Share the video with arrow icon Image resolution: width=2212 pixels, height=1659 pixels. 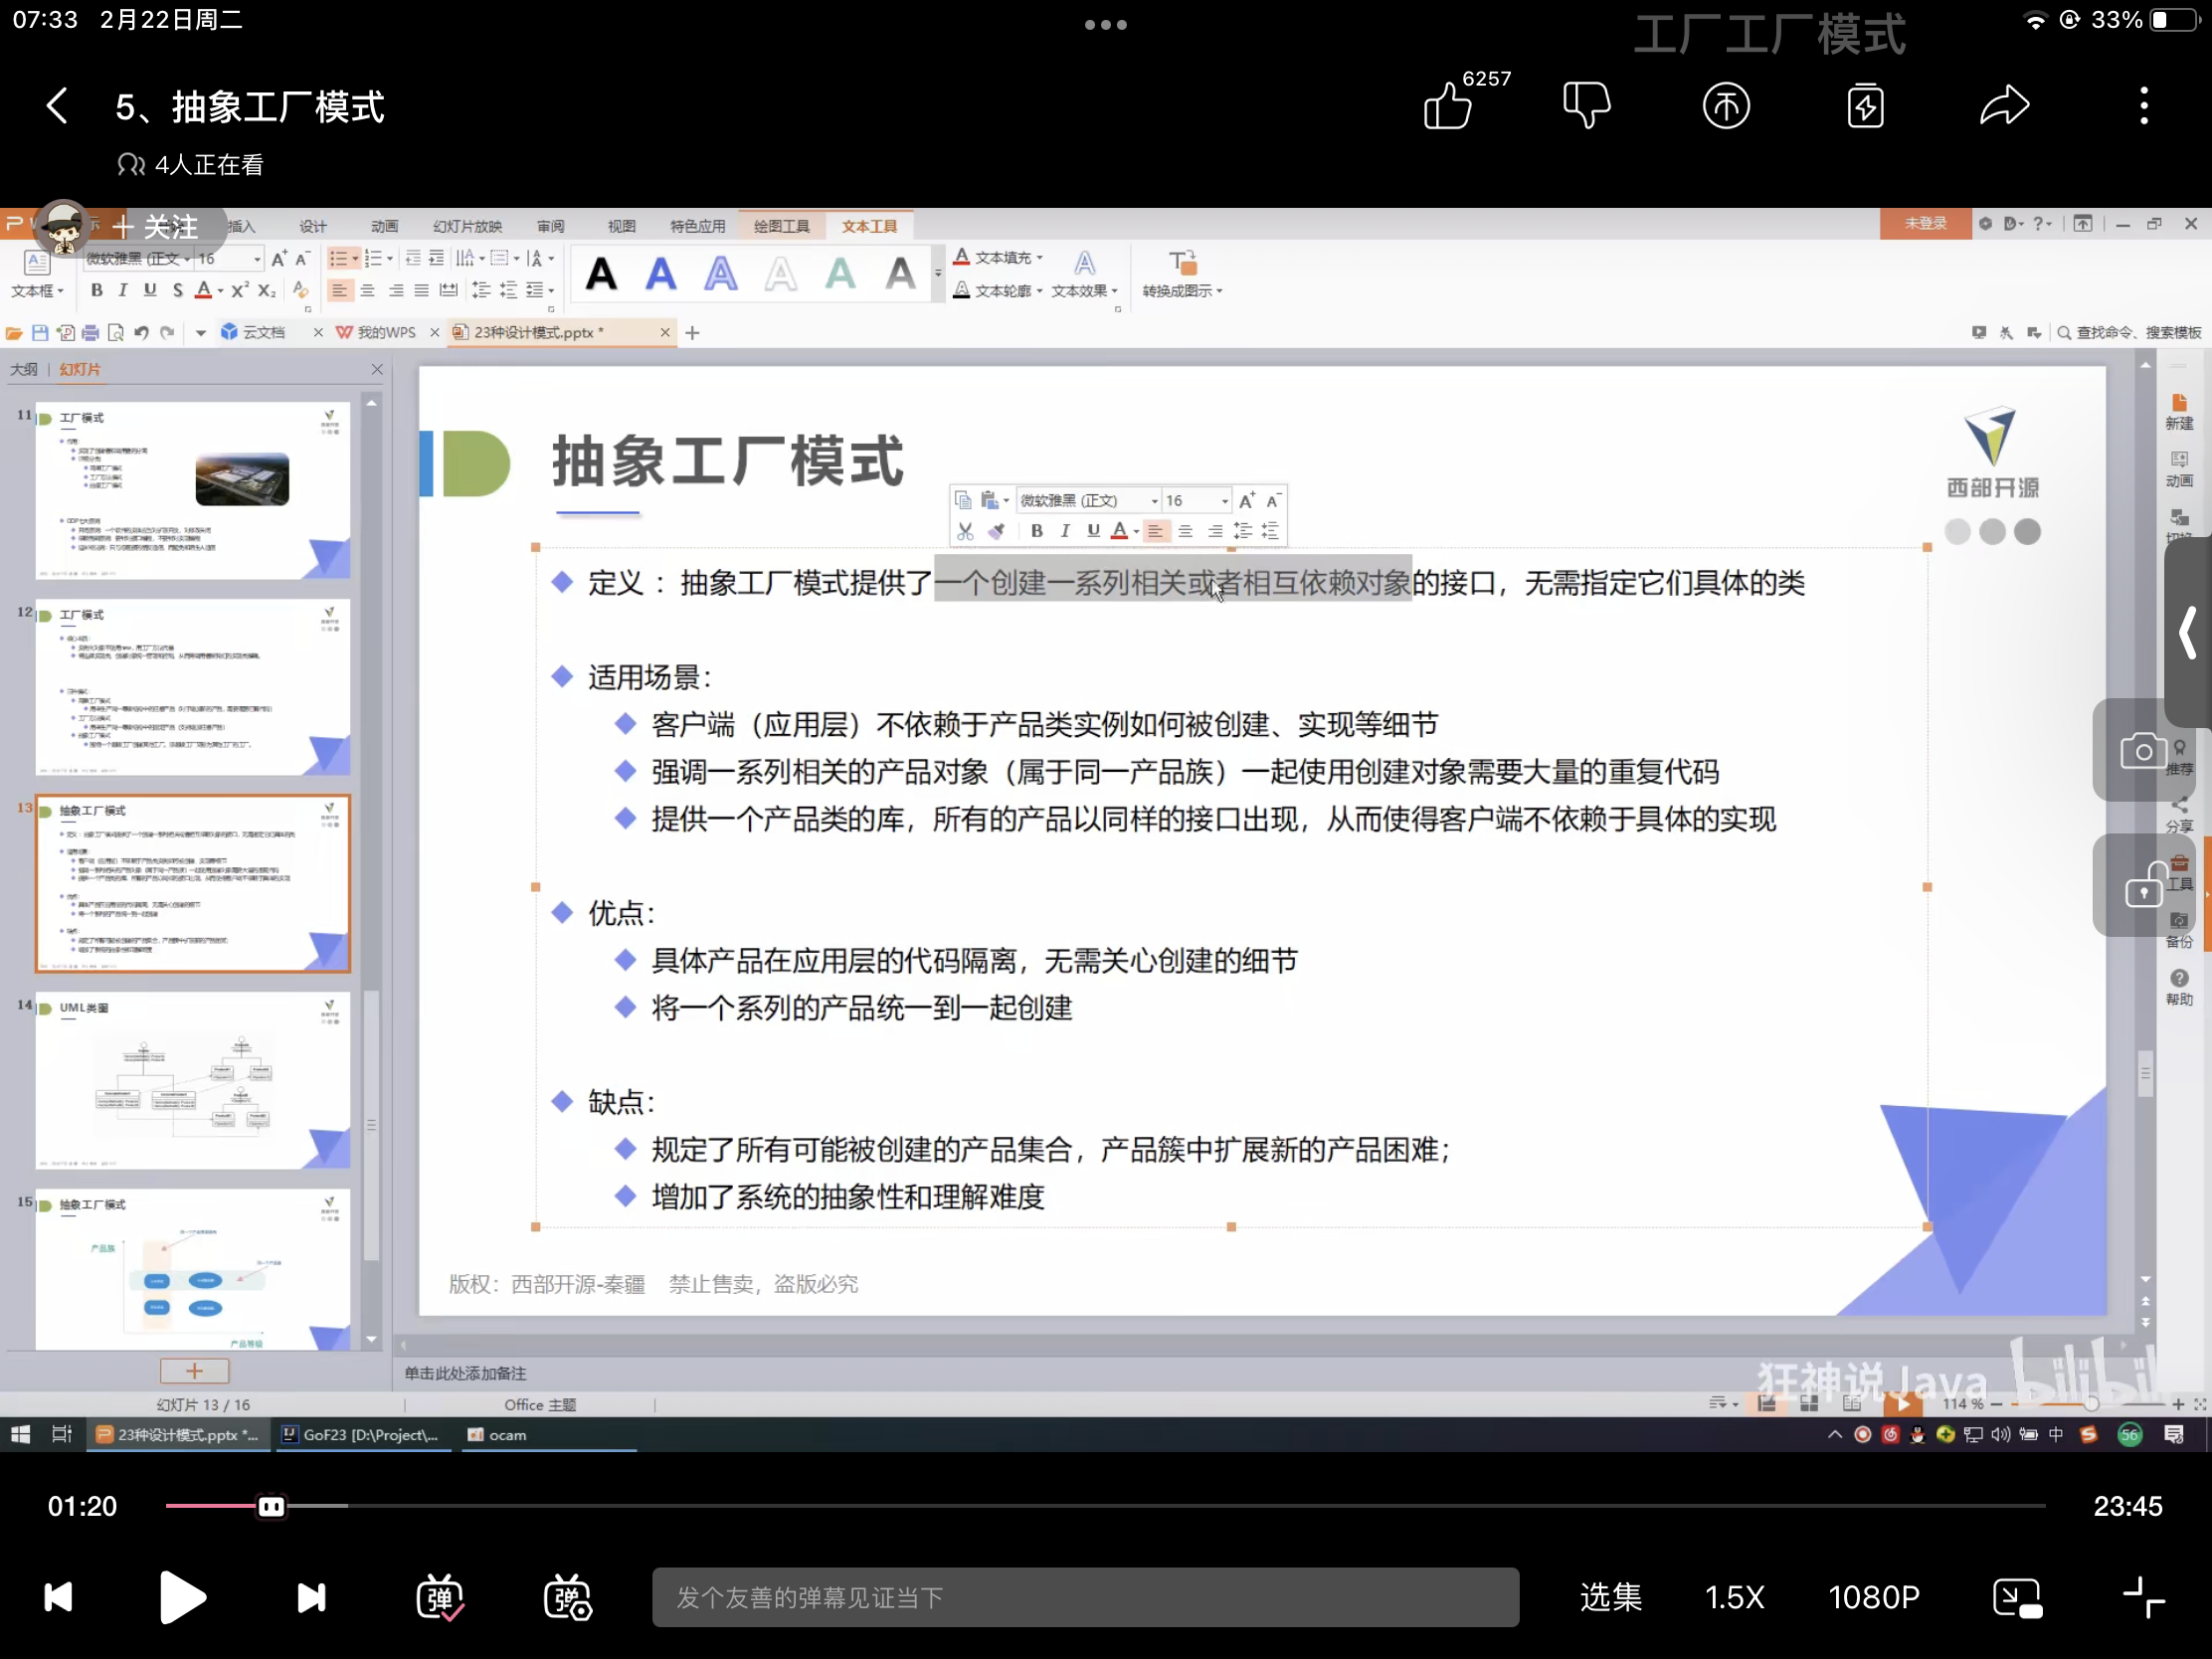[2005, 106]
